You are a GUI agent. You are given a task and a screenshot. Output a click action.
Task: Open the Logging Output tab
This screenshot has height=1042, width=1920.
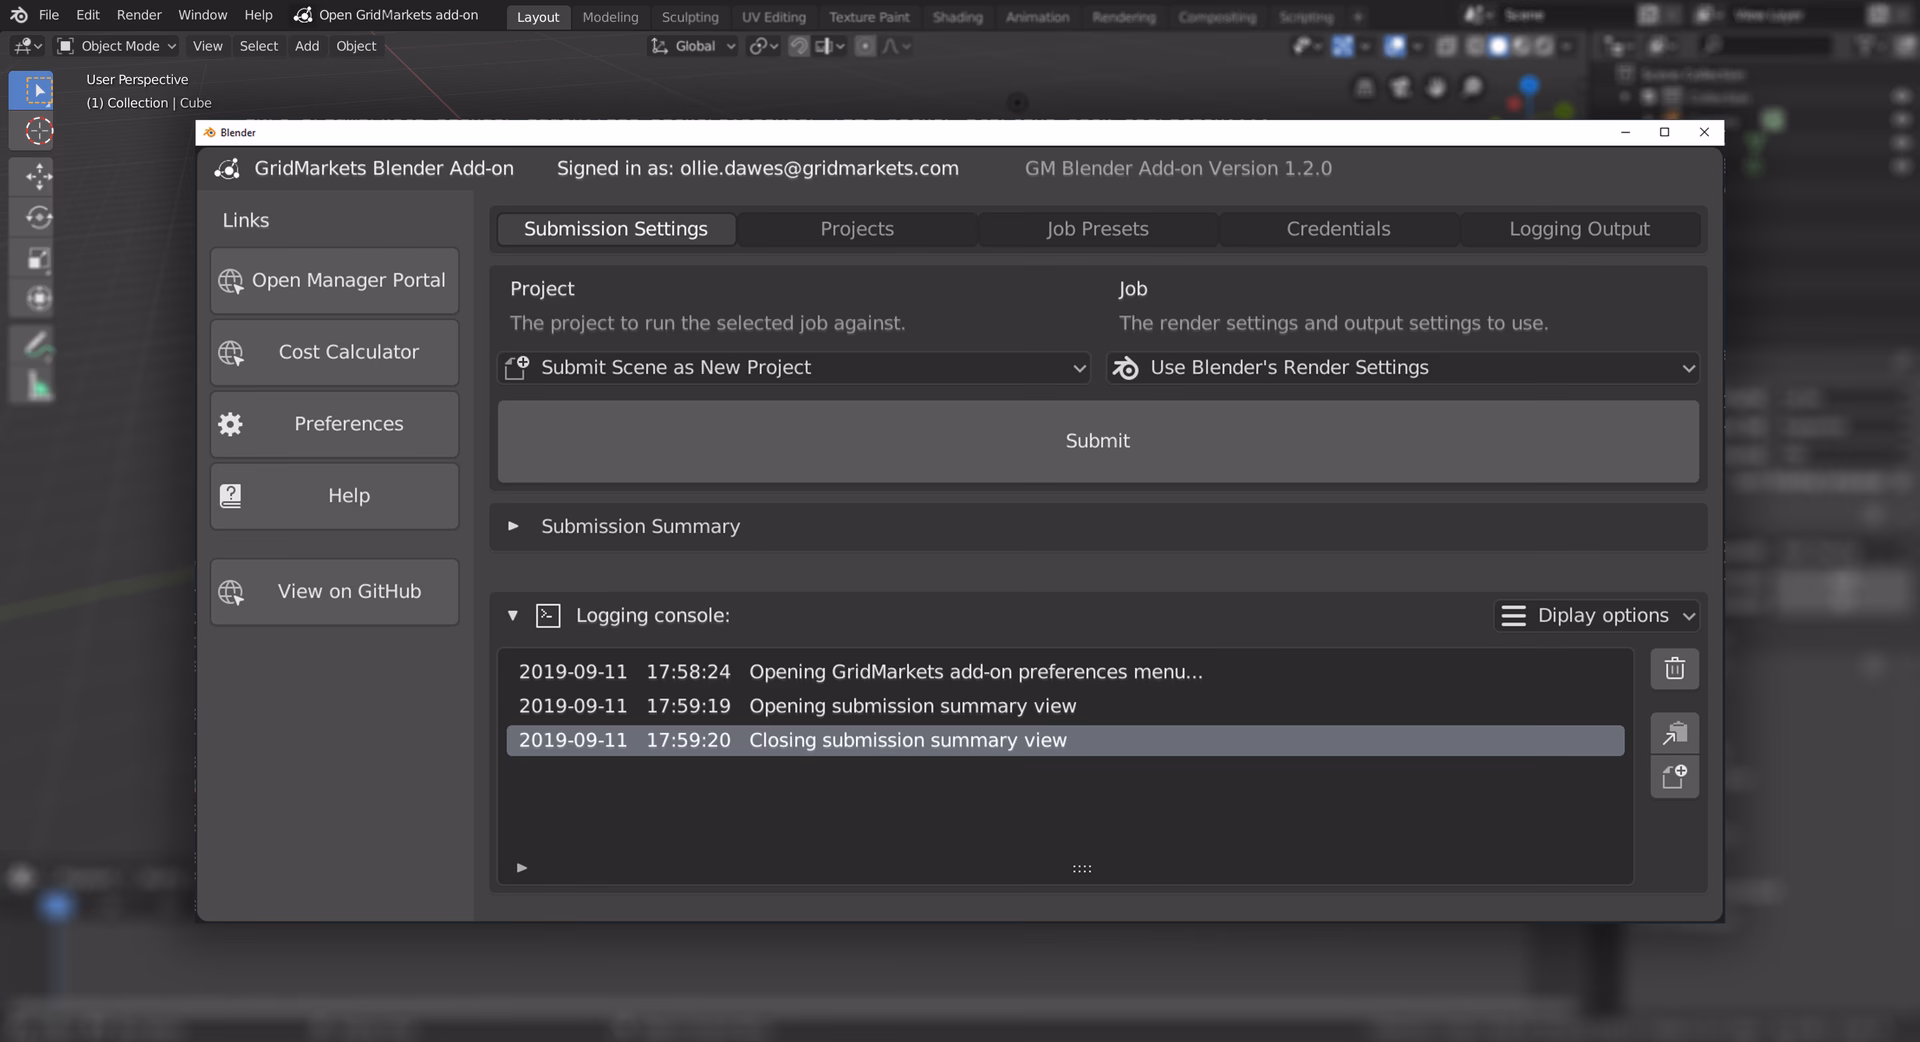coord(1579,229)
